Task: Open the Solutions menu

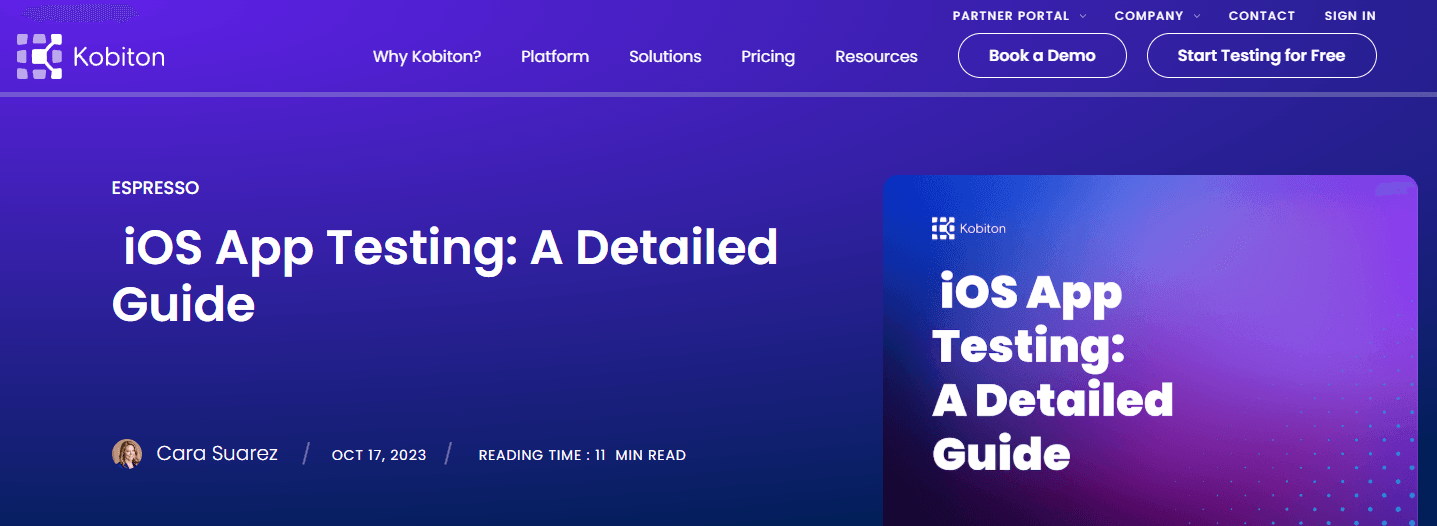Action: [x=665, y=57]
